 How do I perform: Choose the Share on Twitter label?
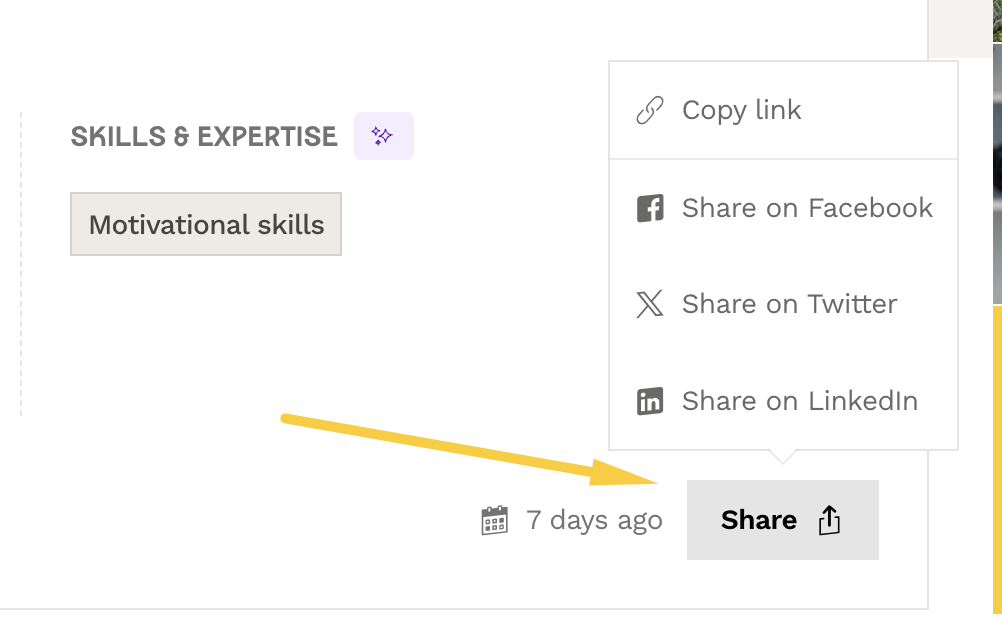789,304
